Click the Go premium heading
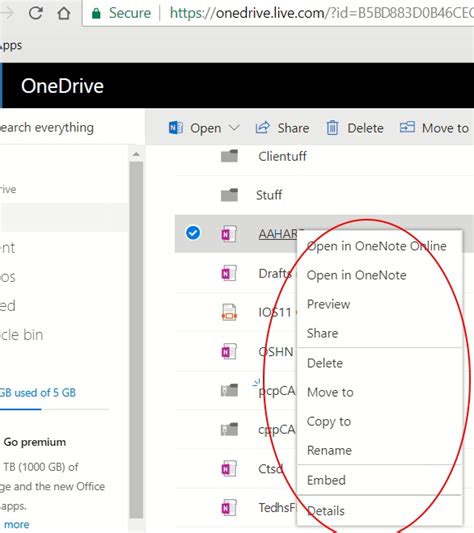Image resolution: width=474 pixels, height=533 pixels. point(35,442)
